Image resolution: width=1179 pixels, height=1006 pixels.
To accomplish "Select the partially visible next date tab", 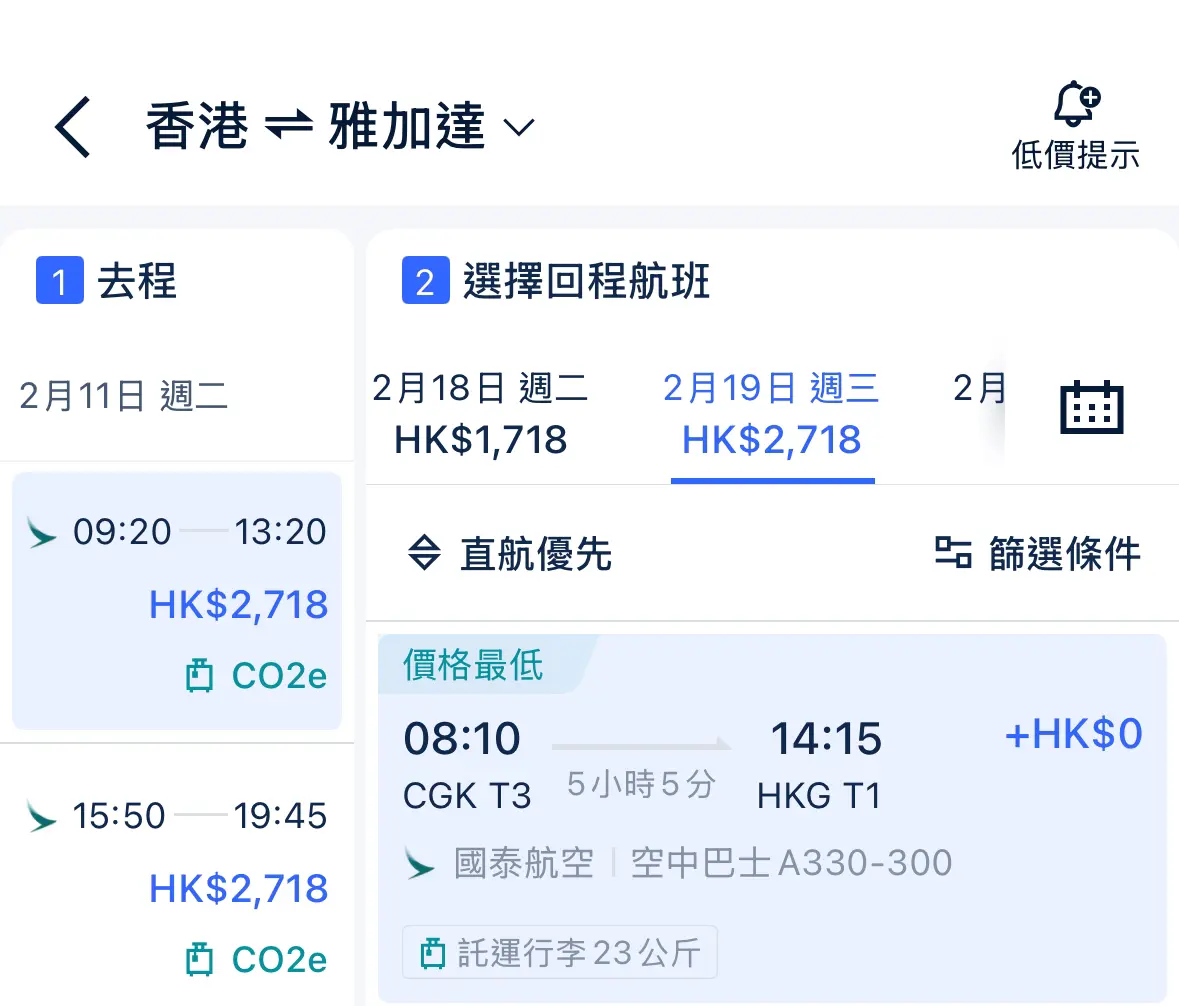I will tap(978, 414).
